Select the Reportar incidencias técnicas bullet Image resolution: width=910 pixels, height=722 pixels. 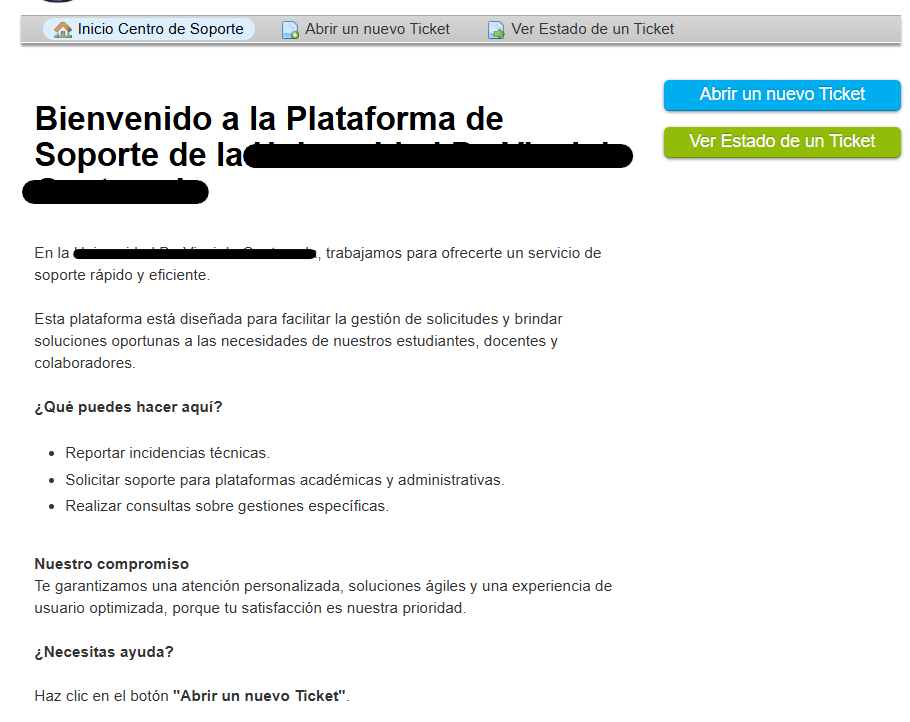(167, 453)
